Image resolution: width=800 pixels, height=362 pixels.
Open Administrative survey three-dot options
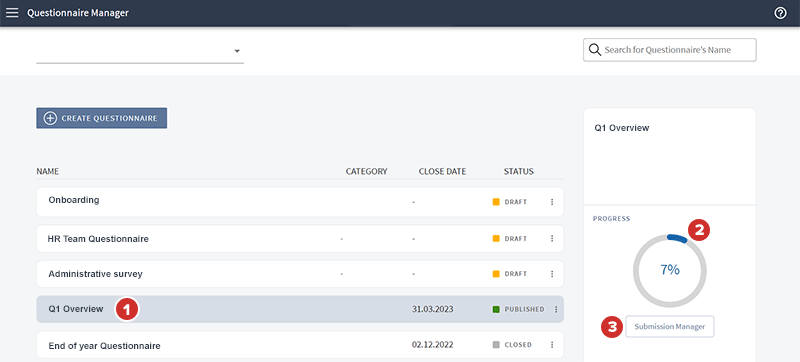(552, 274)
